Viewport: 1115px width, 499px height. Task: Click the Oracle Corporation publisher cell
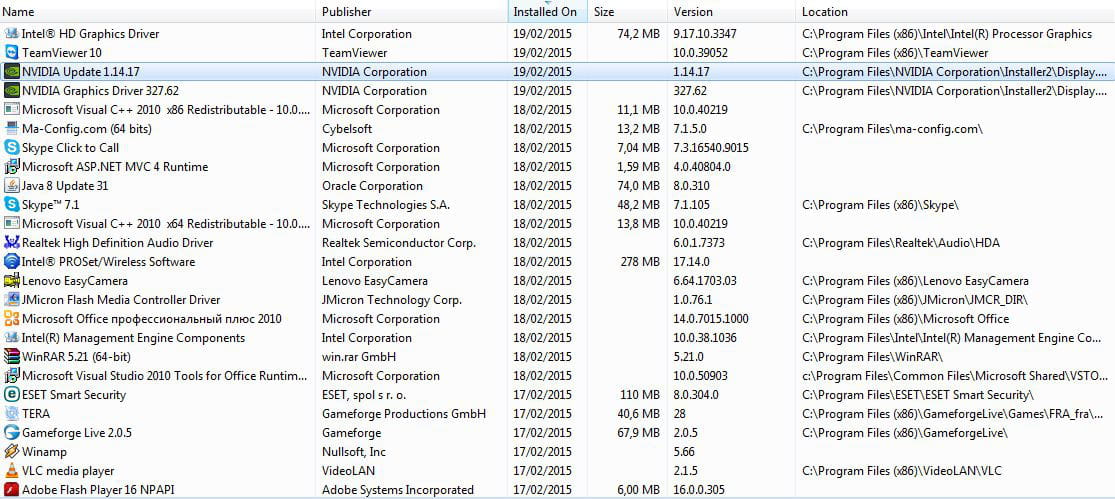[372, 186]
